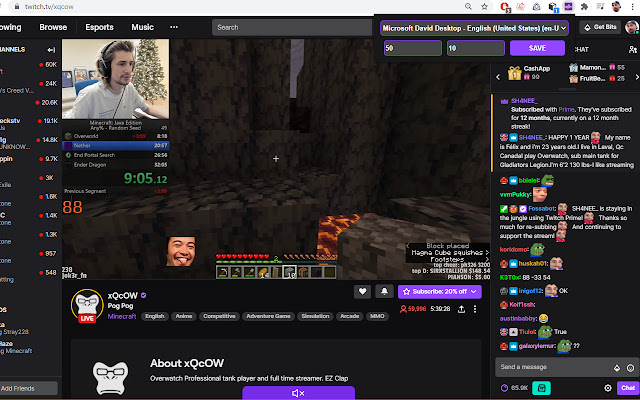Click huskah01 username in chat
Image resolution: width=640 pixels, height=400 pixels.
point(533,264)
